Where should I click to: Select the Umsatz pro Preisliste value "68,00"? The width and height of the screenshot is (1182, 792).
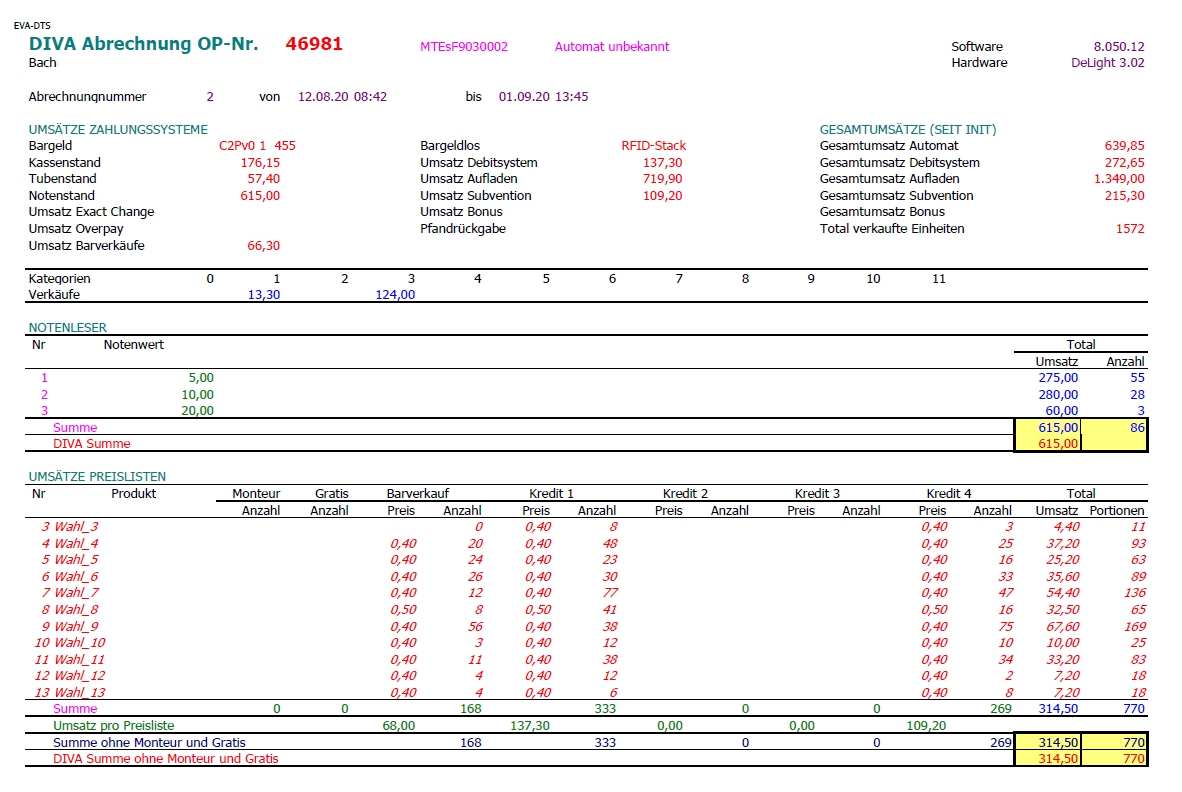point(399,726)
